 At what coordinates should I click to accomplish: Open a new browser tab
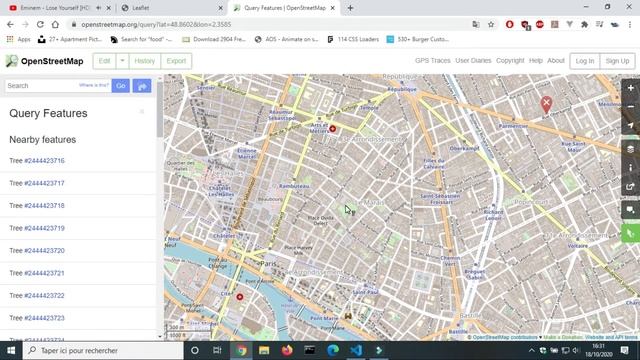[350, 8]
